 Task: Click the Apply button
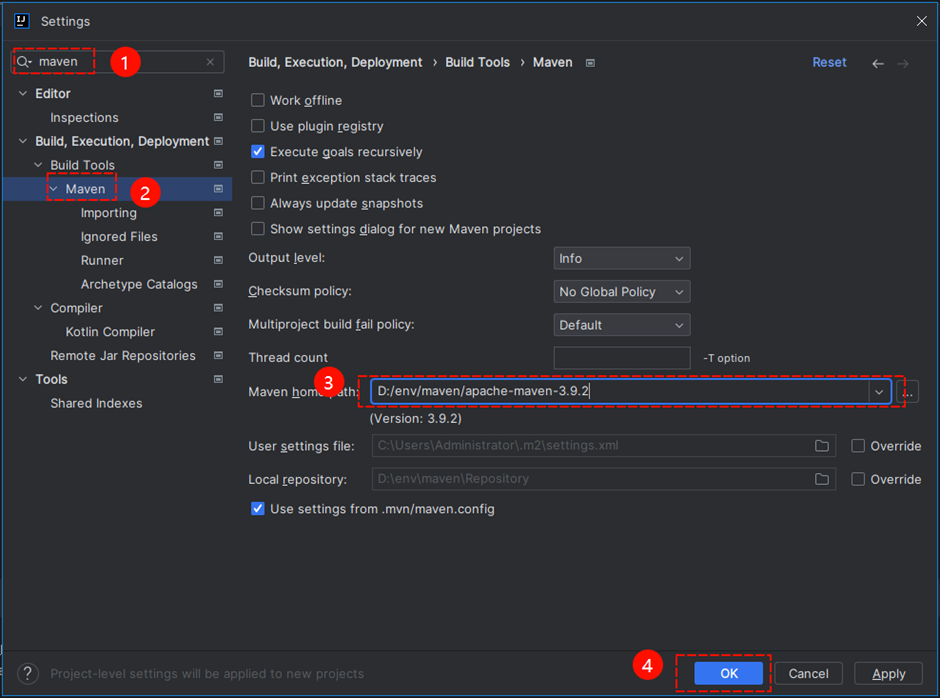[888, 673]
